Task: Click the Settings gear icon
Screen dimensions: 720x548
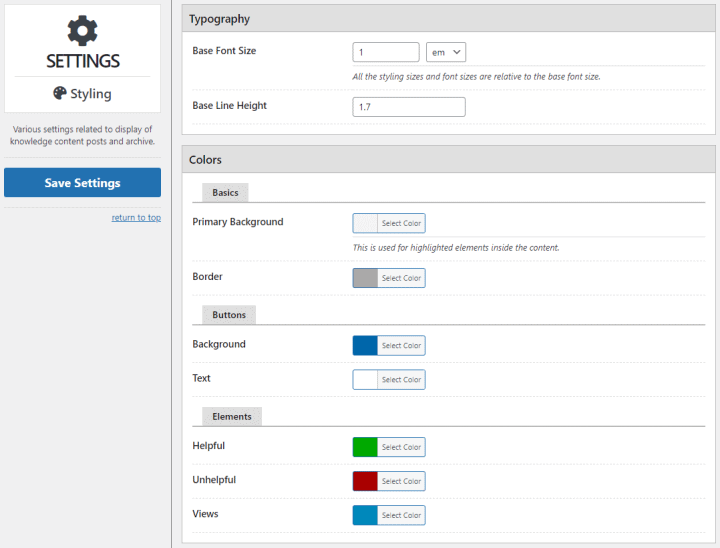Action: (x=83, y=31)
